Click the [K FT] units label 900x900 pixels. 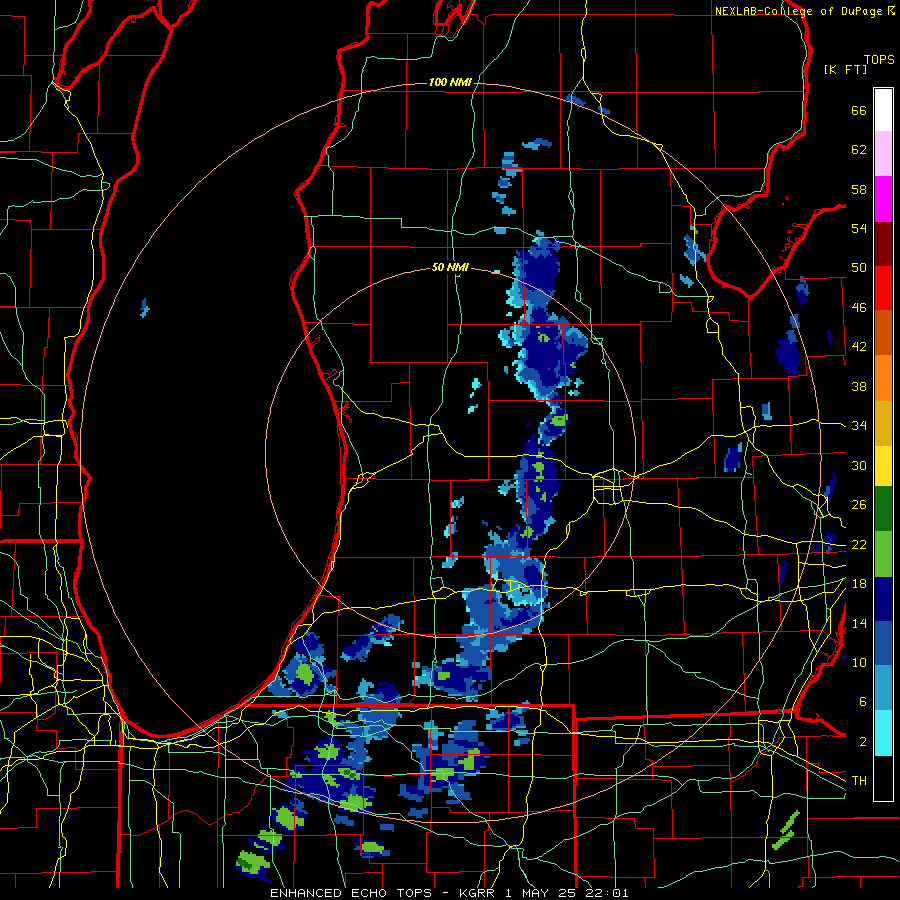point(845,69)
